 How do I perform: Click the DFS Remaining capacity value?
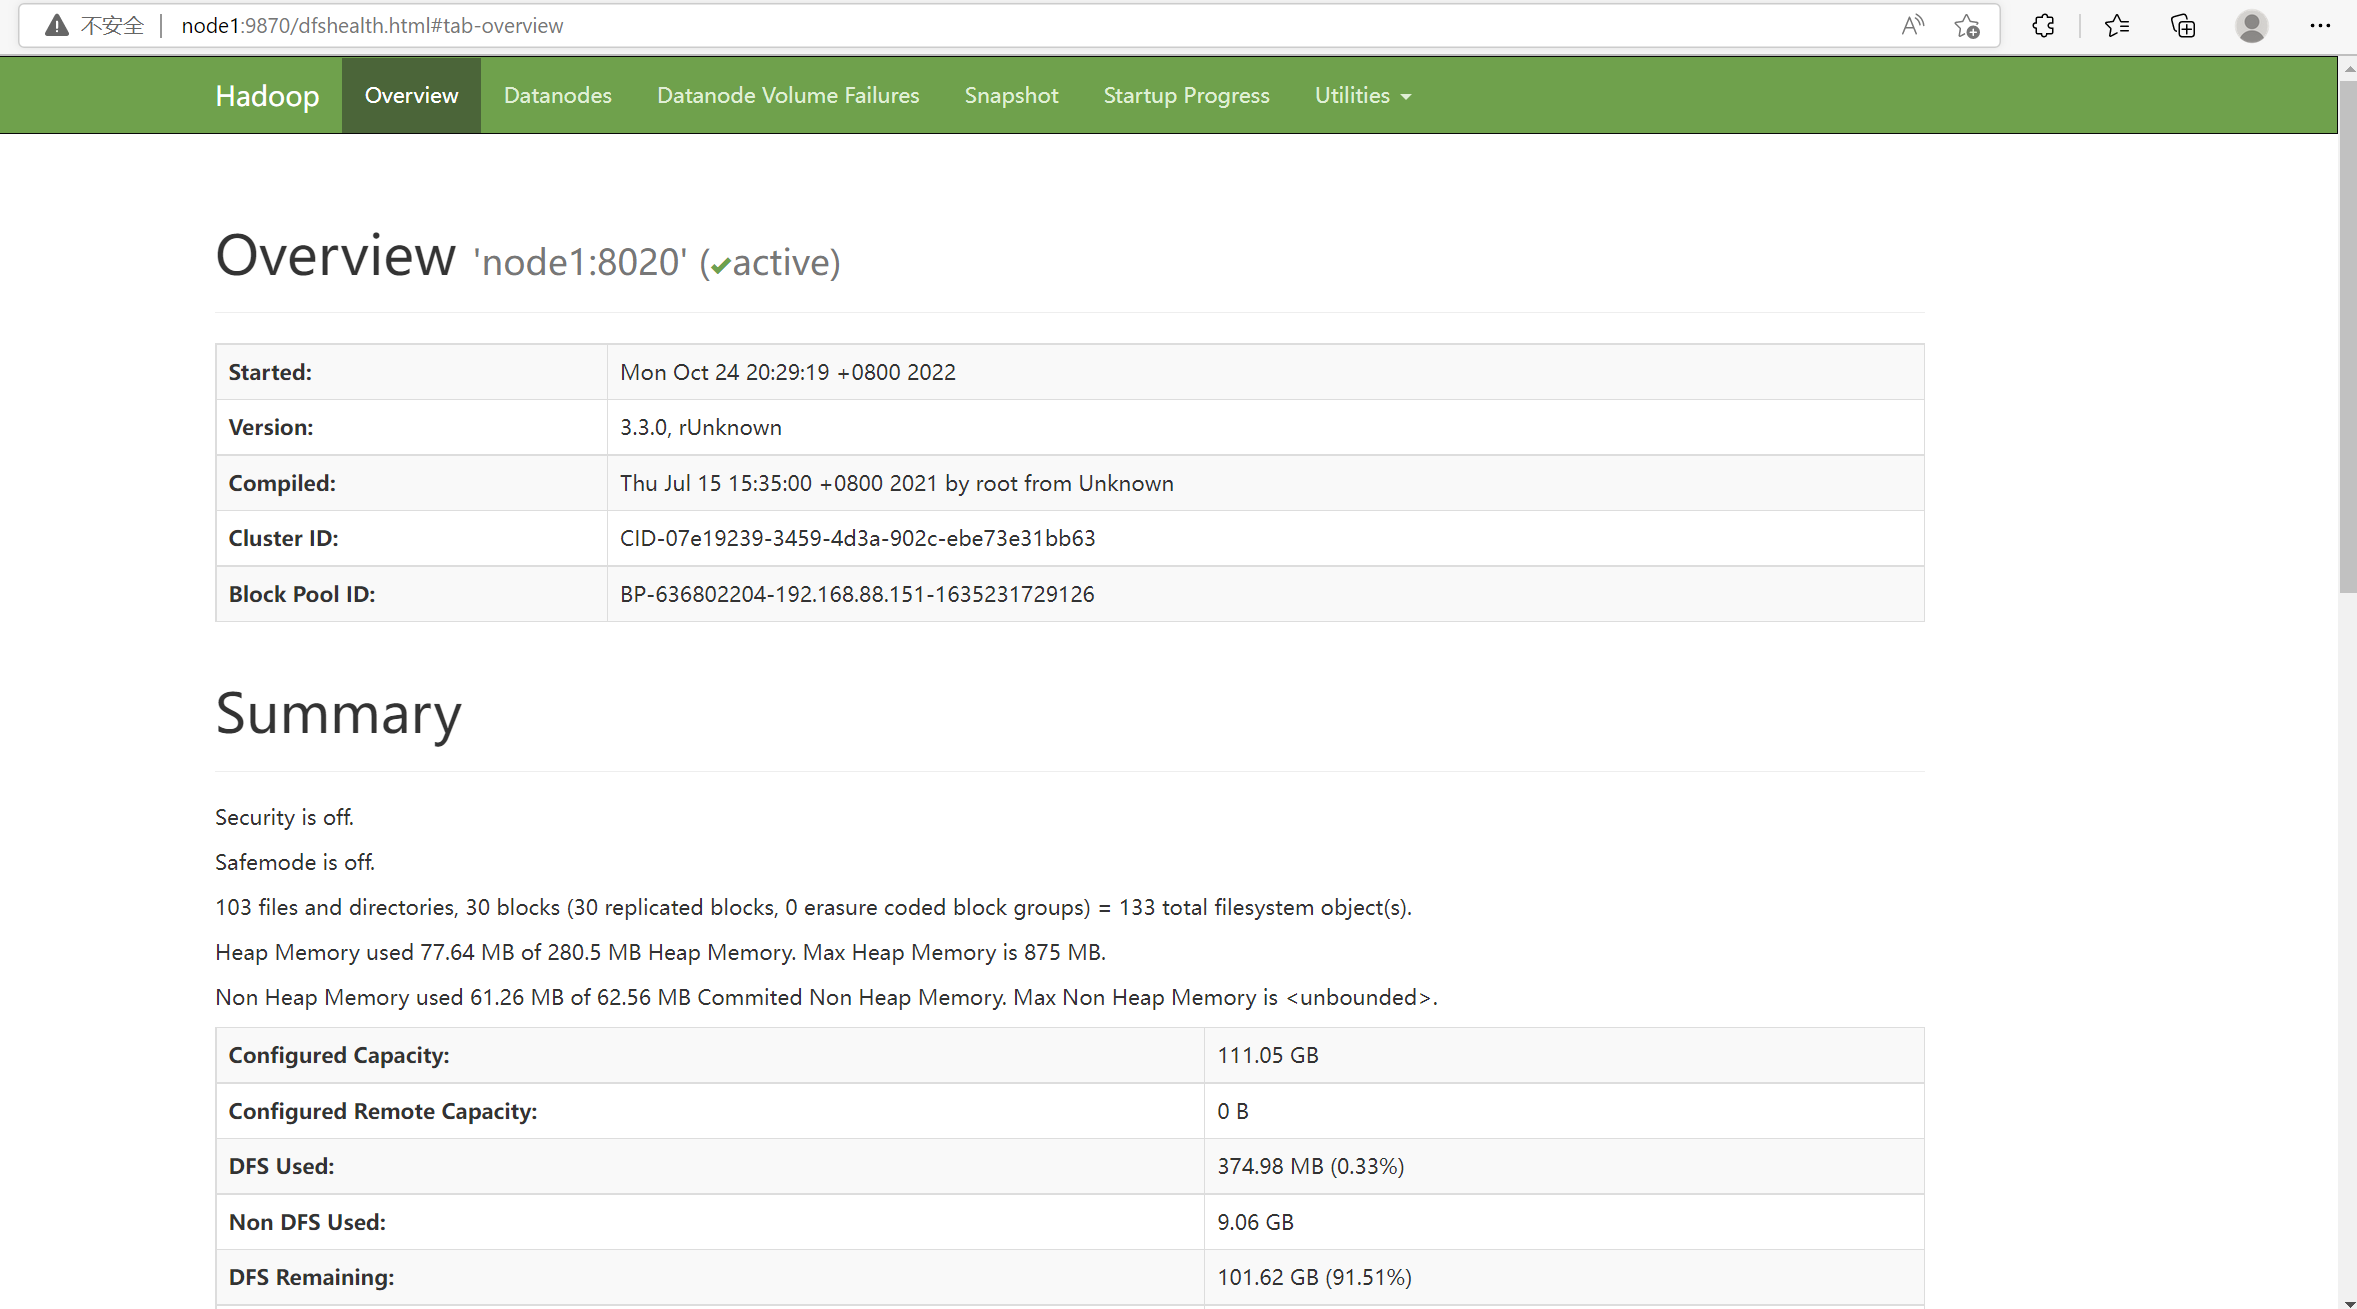[x=1314, y=1277]
